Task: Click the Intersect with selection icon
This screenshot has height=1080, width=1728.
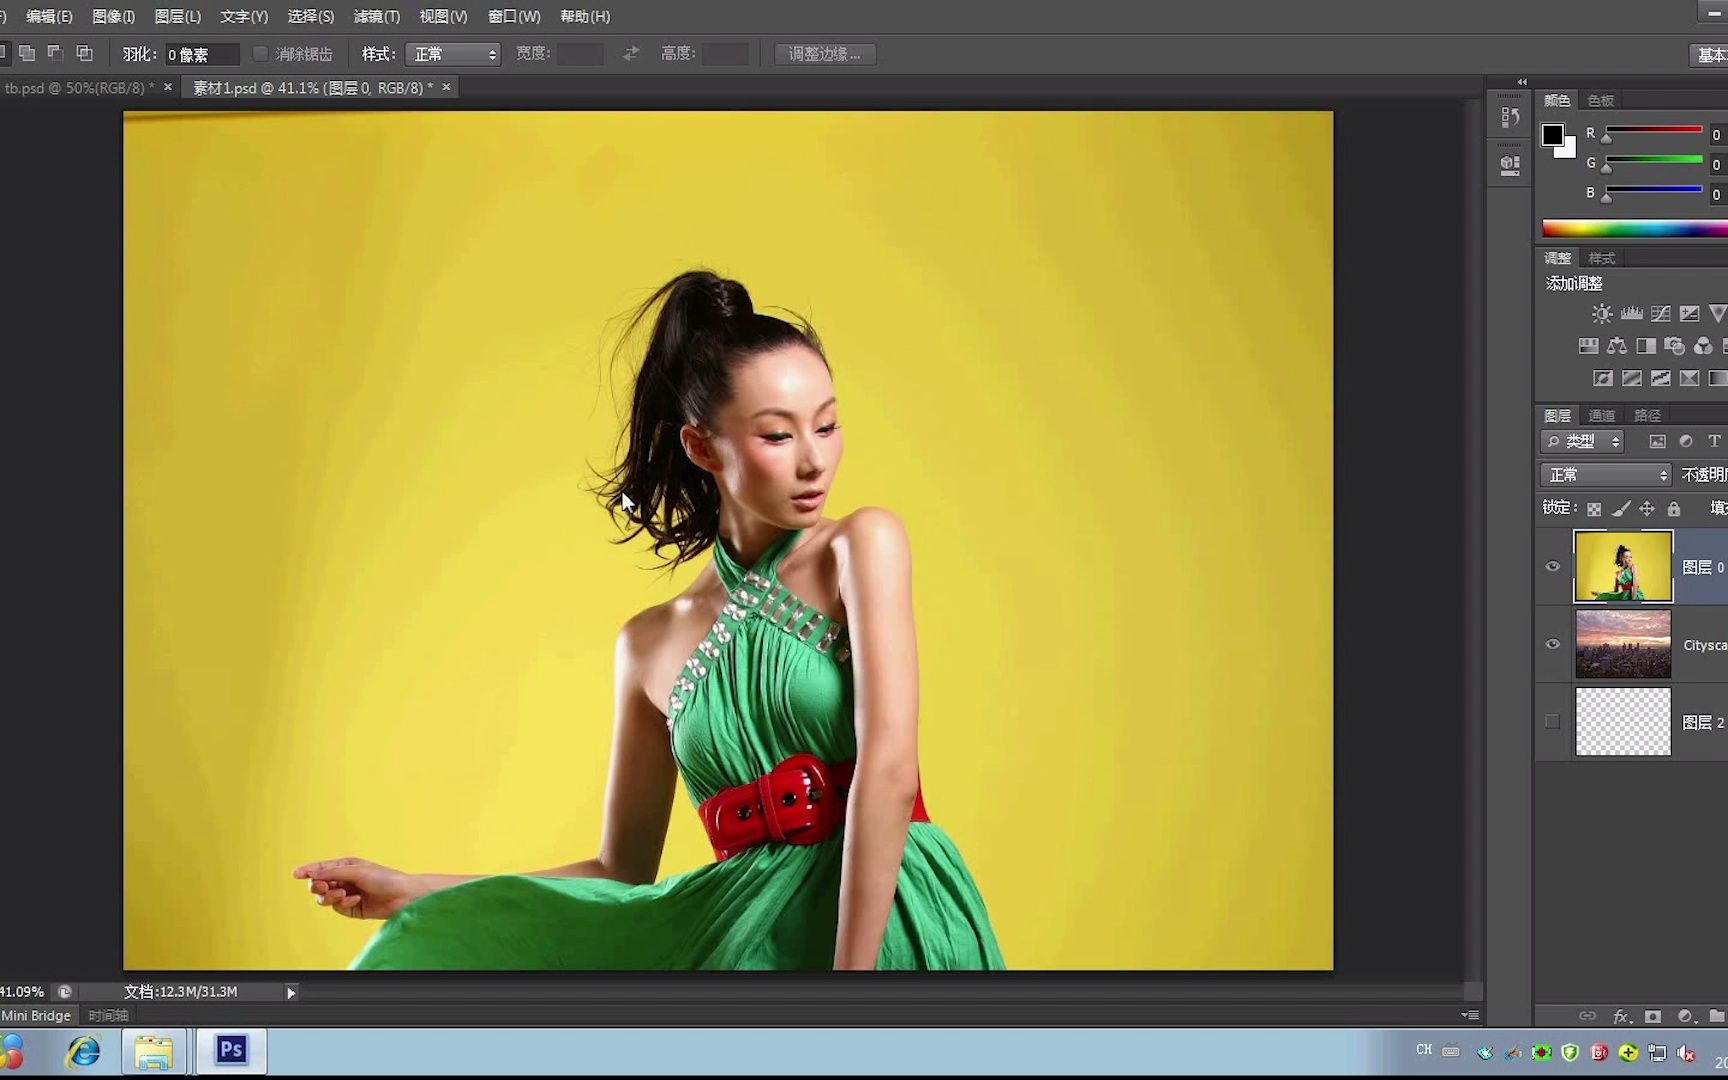Action: coord(85,53)
